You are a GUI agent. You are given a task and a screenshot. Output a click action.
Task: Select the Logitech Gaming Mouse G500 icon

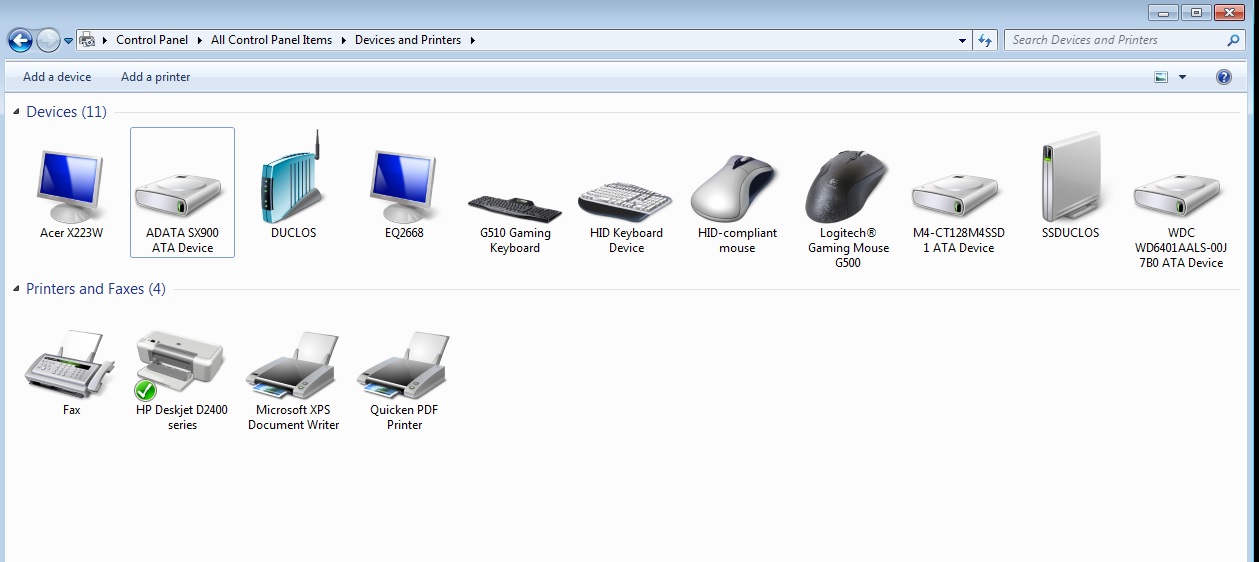(848, 187)
